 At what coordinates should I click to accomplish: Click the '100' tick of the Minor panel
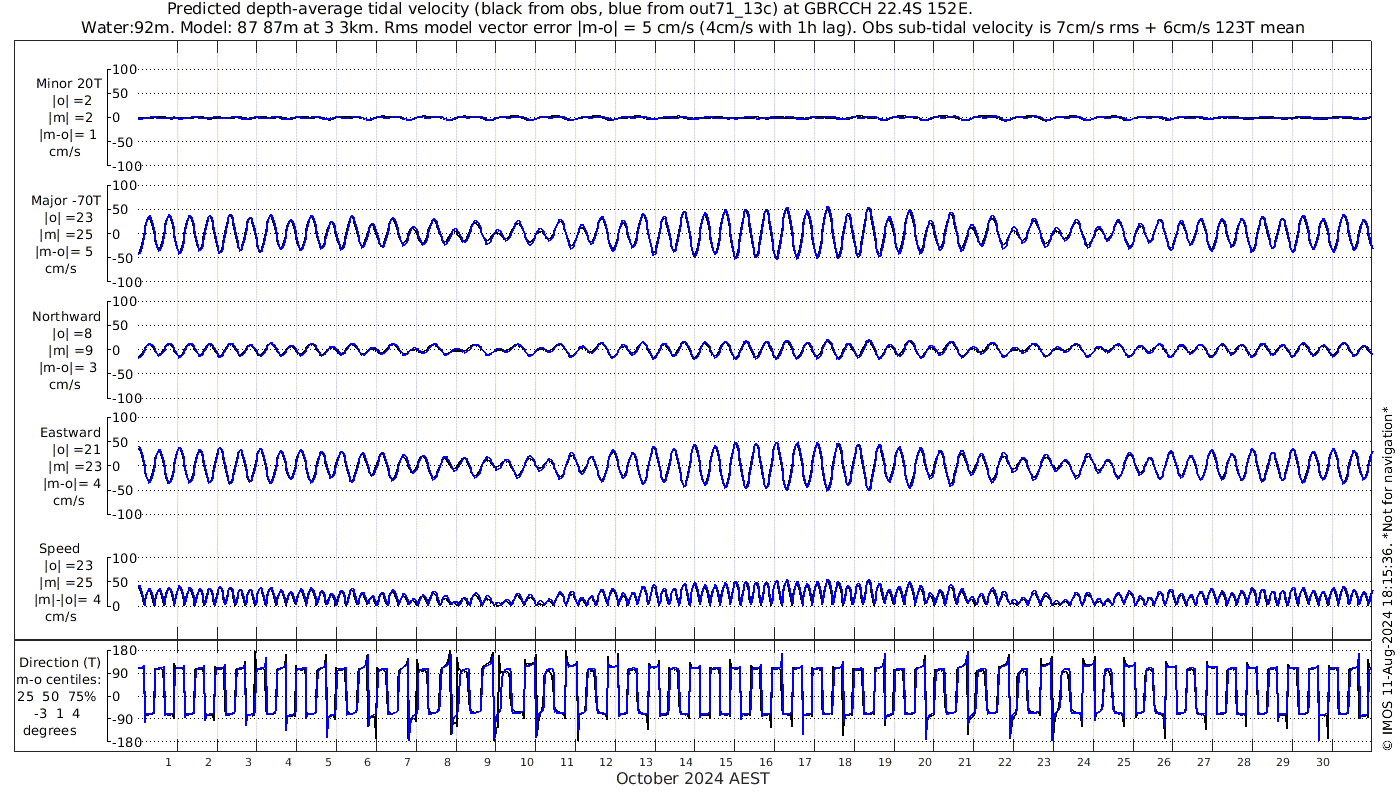click(x=125, y=70)
